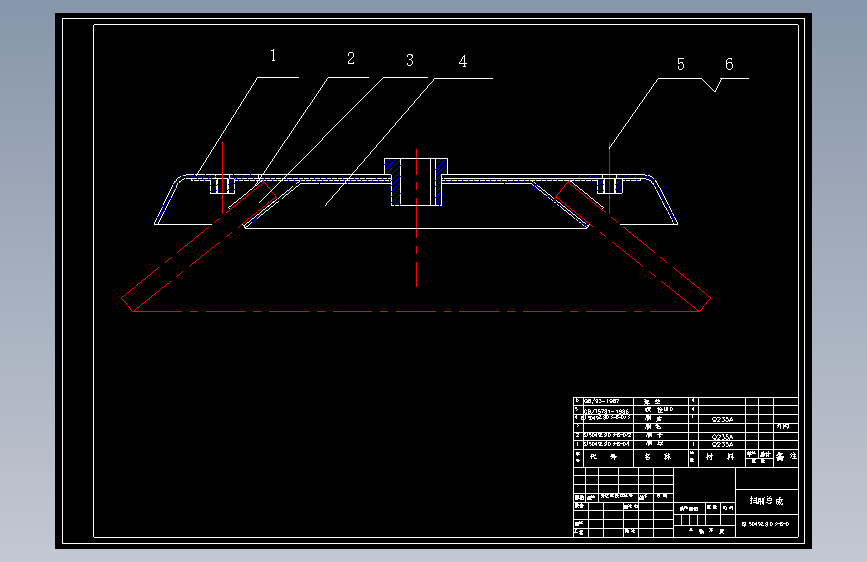
Task: Click the vertical red centerline through the hub
Action: pos(416,218)
